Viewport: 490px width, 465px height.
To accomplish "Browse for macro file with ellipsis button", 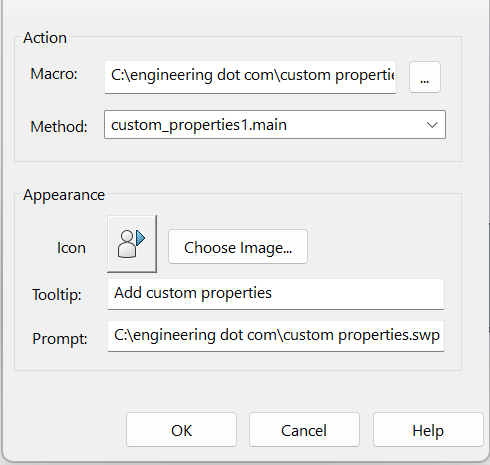I will [x=425, y=77].
